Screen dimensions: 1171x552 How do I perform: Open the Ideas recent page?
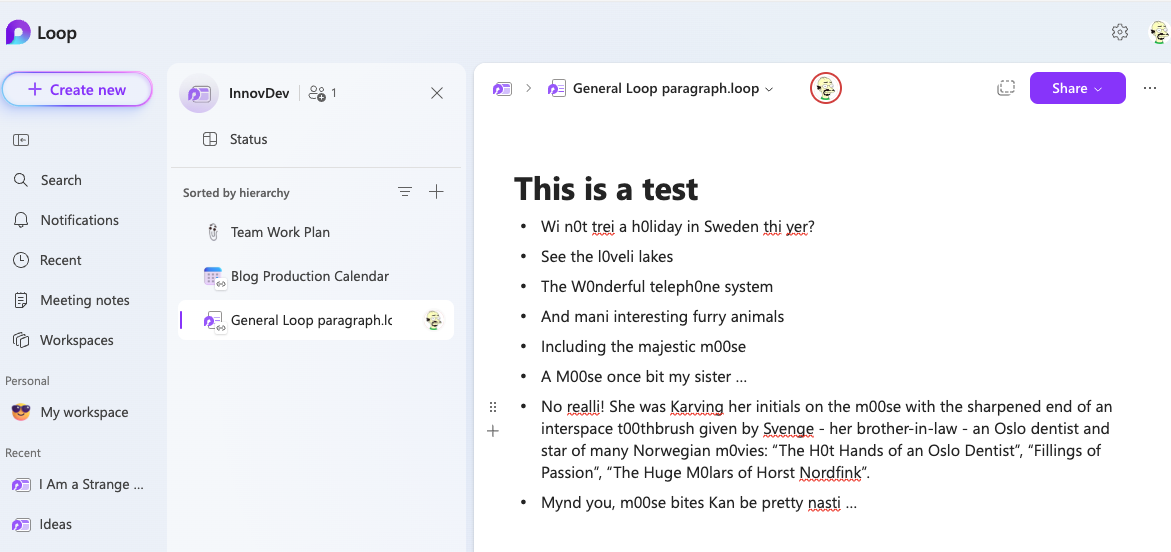pos(56,524)
